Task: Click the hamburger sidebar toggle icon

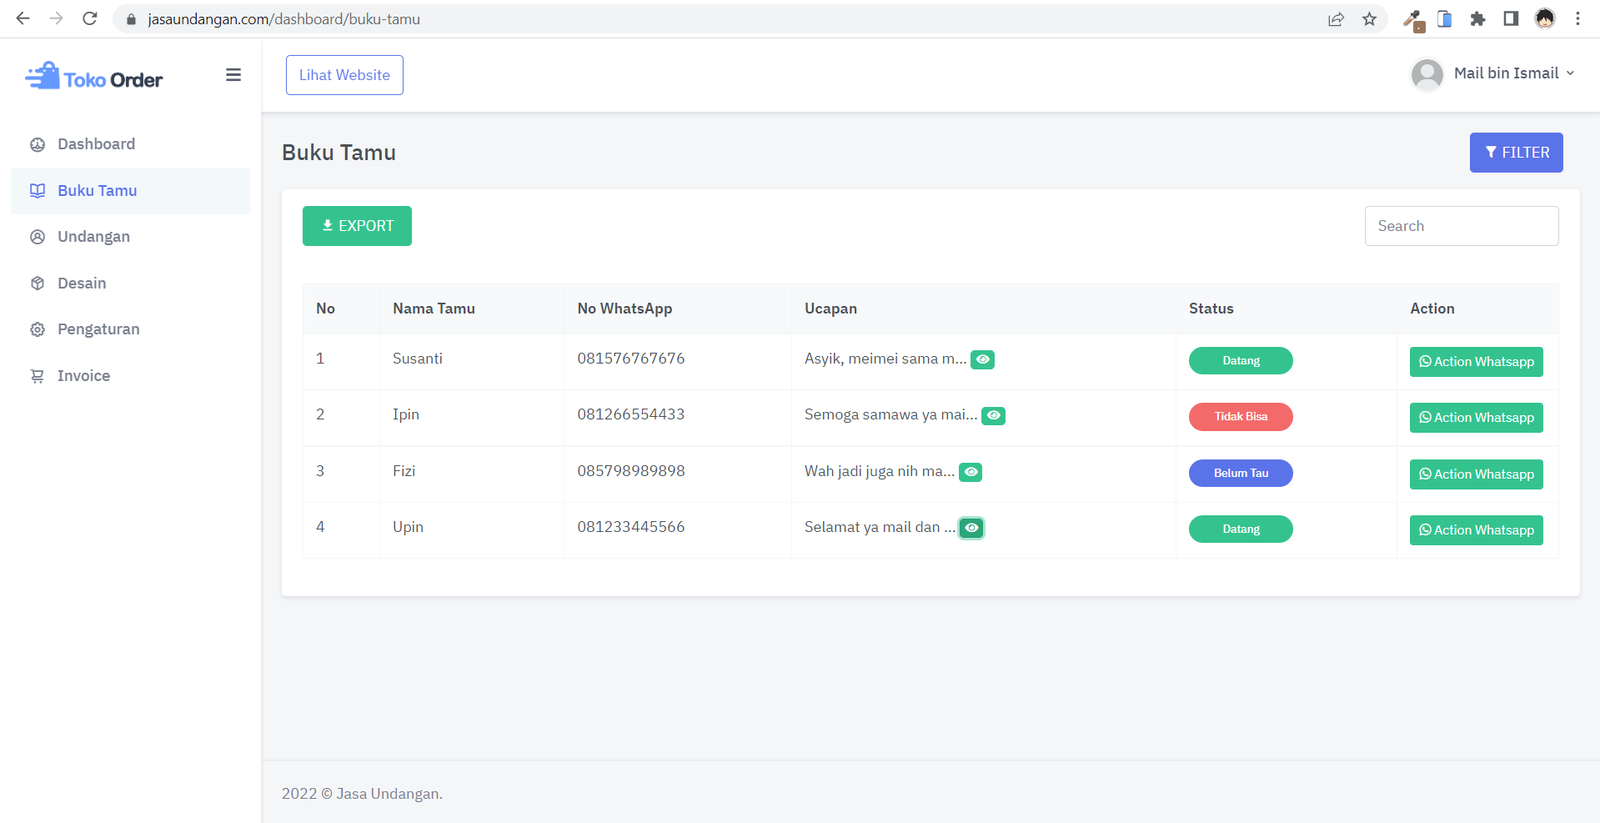Action: 233,75
